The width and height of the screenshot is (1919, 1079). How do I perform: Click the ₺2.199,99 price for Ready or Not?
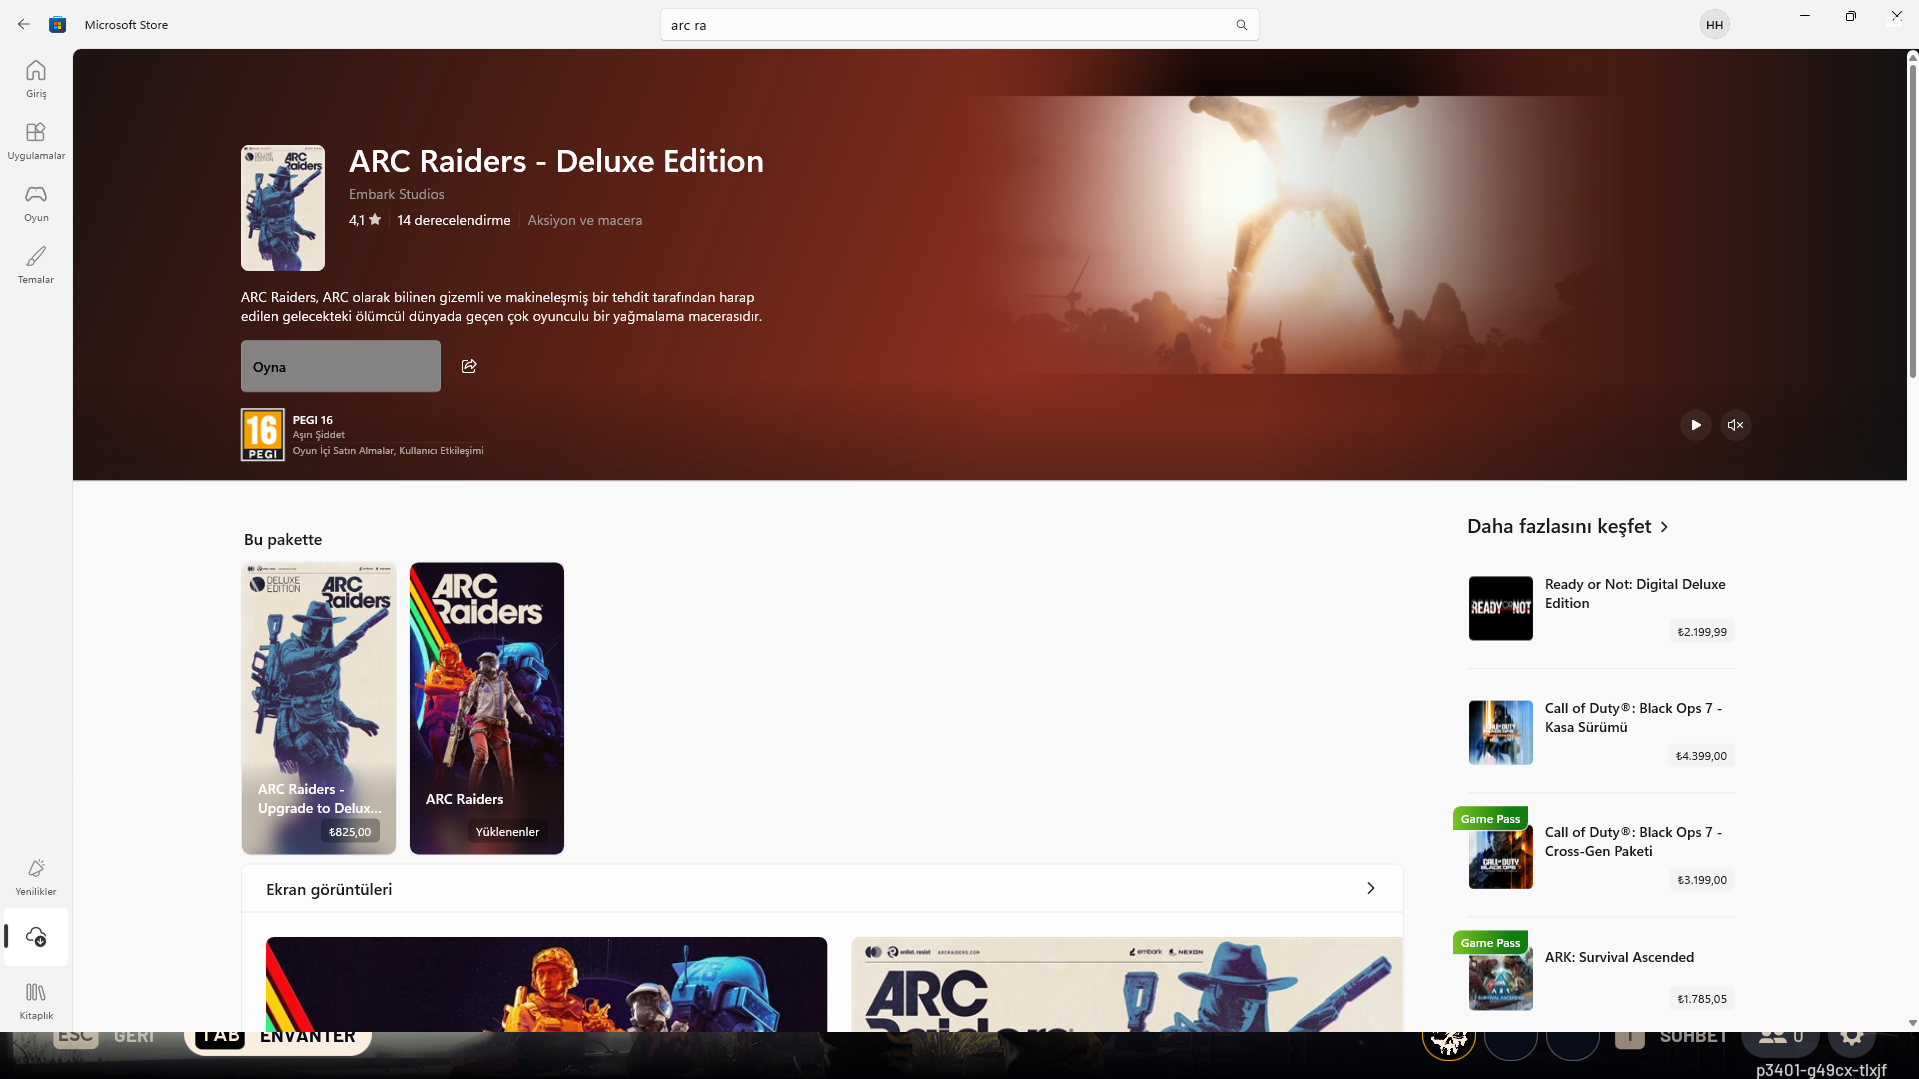click(x=1702, y=632)
